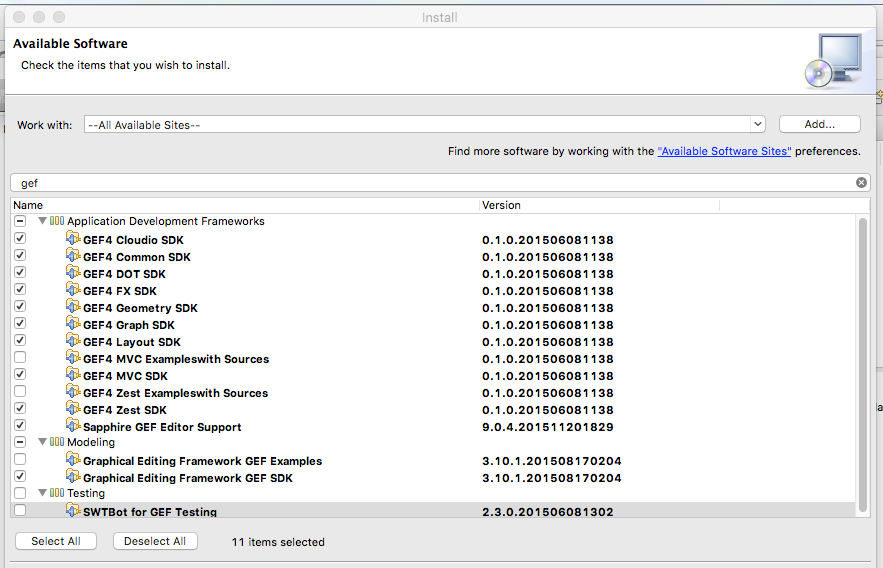Viewport: 883px width, 568px height.
Task: Click the GEF4 DOT SDK feature icon
Action: tap(72, 273)
